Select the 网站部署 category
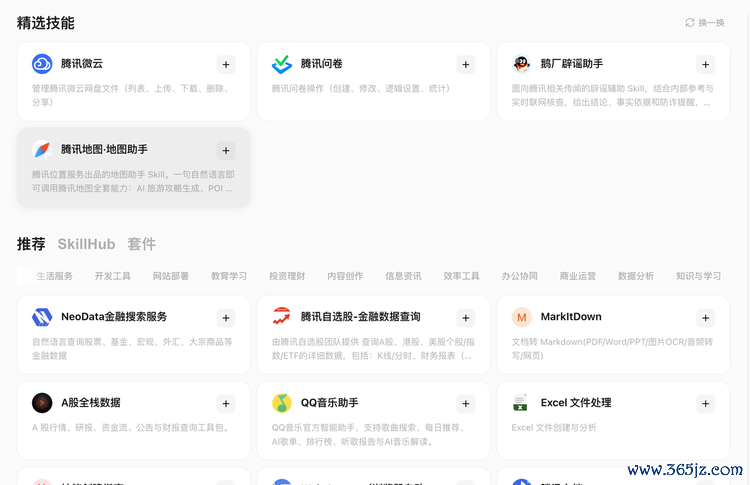This screenshot has height=485, width=750. click(x=171, y=276)
